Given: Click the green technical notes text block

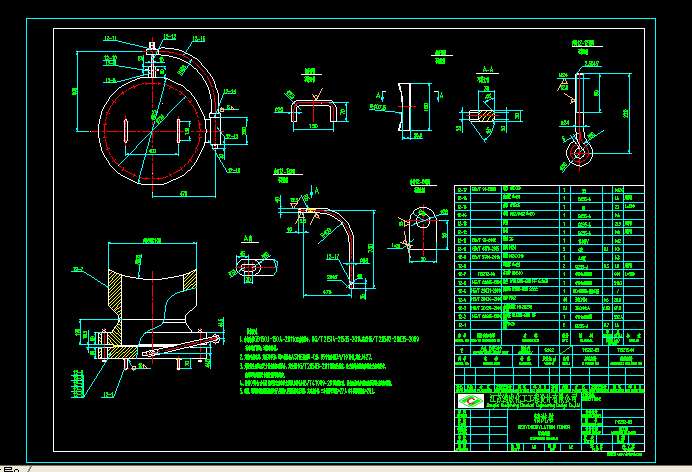Looking at the screenshot, I should pos(329,362).
